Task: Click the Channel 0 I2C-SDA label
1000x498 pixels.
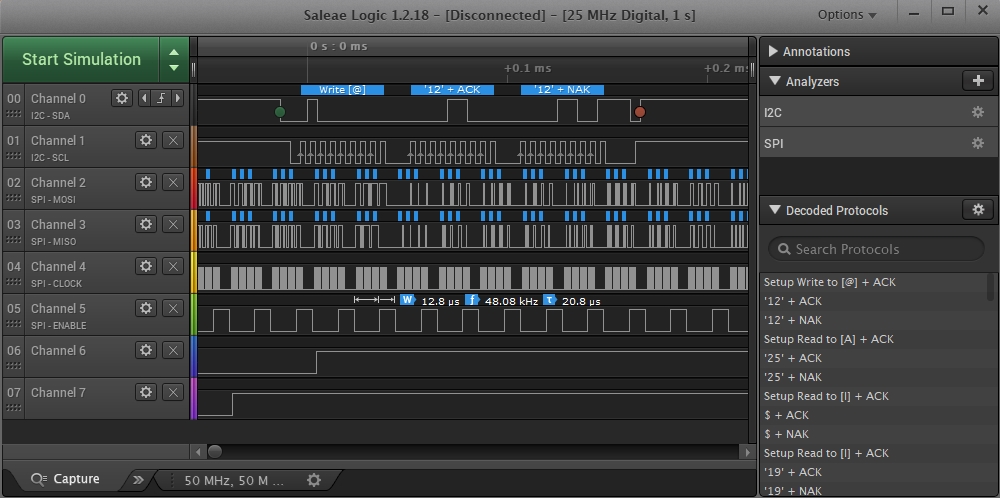Action: (50, 116)
